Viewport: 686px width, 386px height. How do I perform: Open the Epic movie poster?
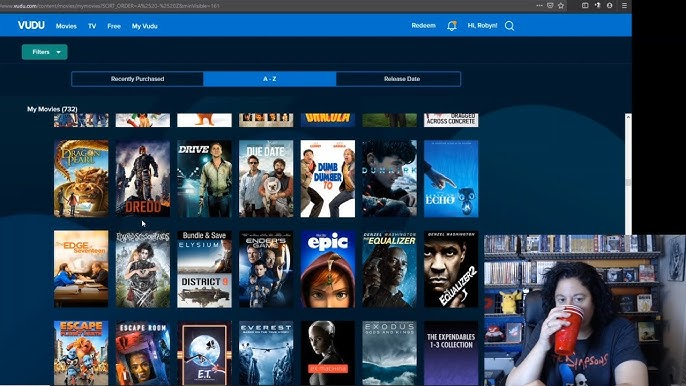coord(328,269)
